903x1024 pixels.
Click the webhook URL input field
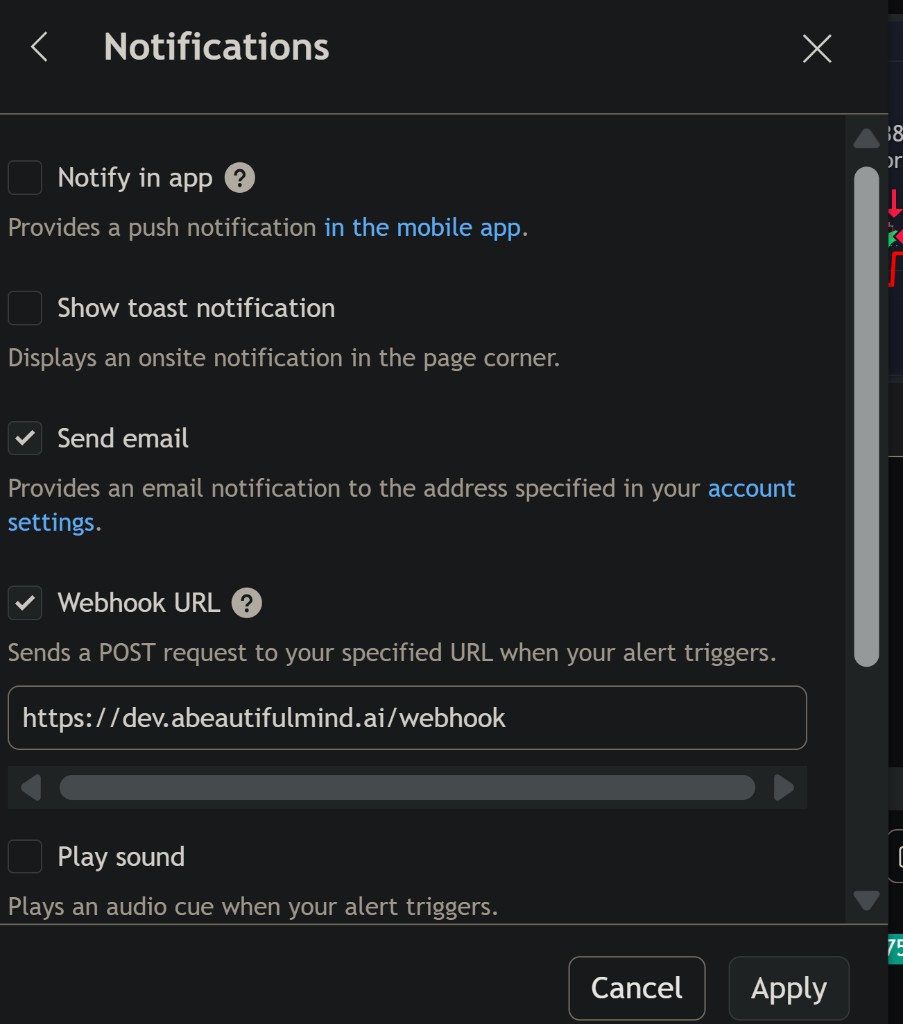point(407,718)
